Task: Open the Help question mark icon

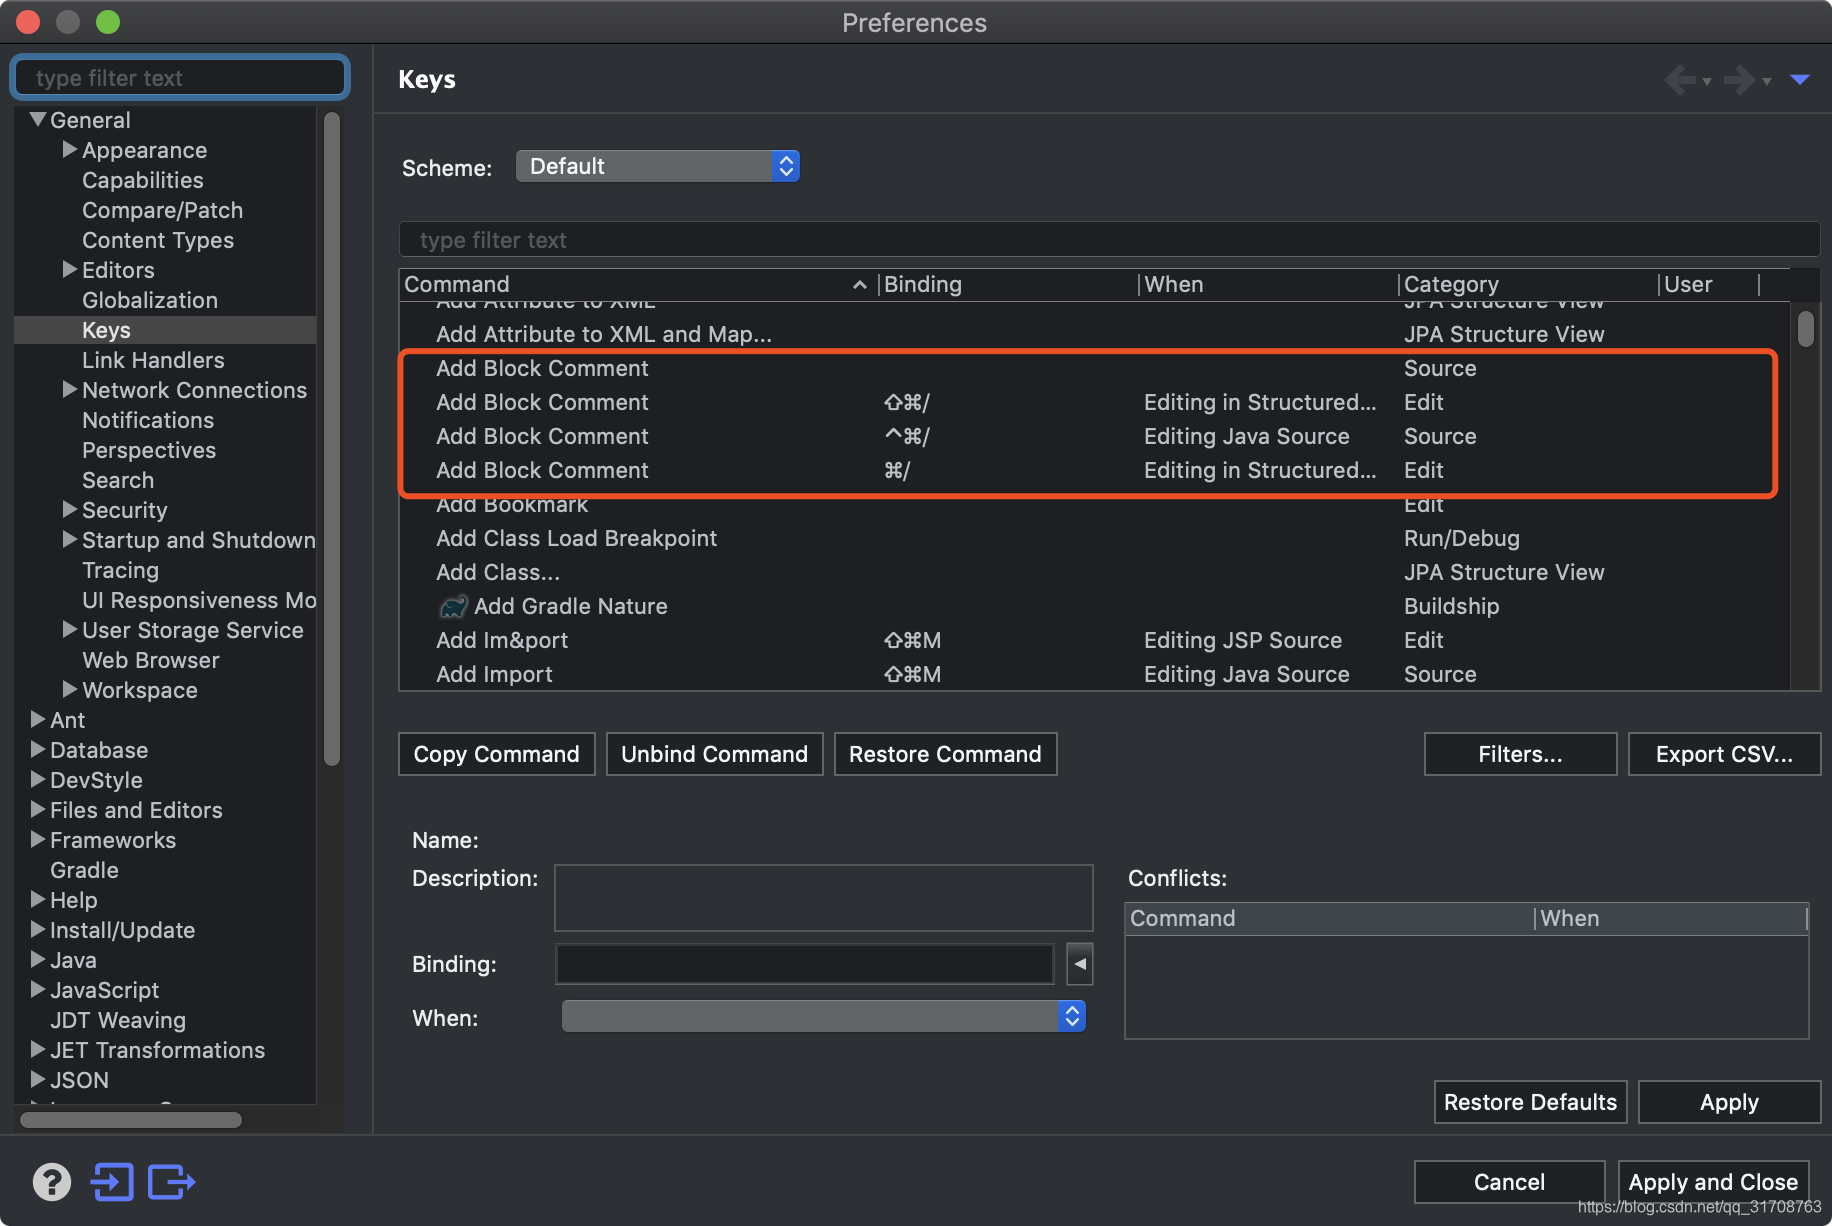Action: coord(52,1182)
